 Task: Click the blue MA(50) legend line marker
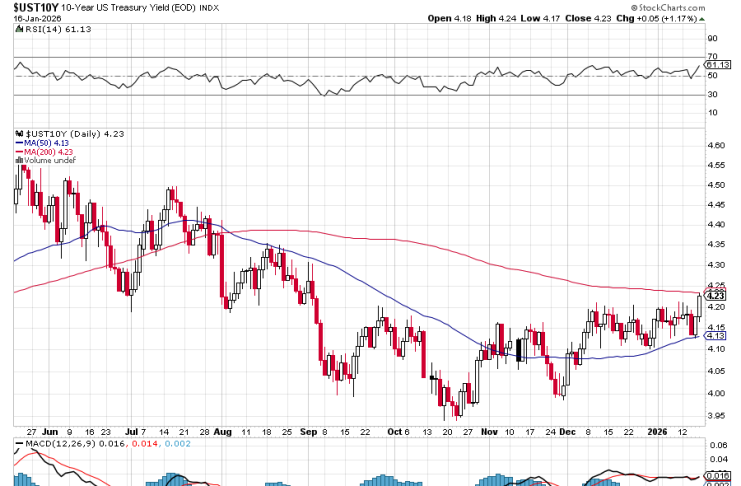pyautogui.click(x=19, y=142)
